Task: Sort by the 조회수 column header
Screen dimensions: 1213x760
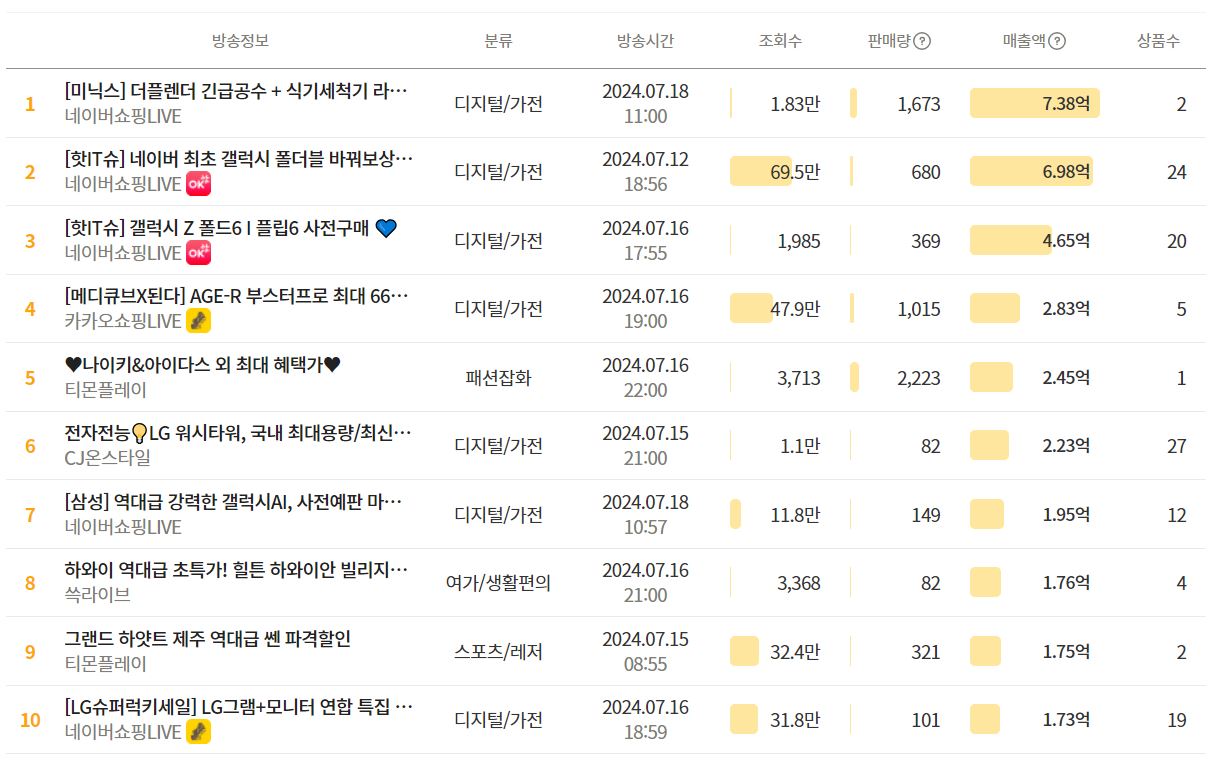Action: click(x=780, y=41)
